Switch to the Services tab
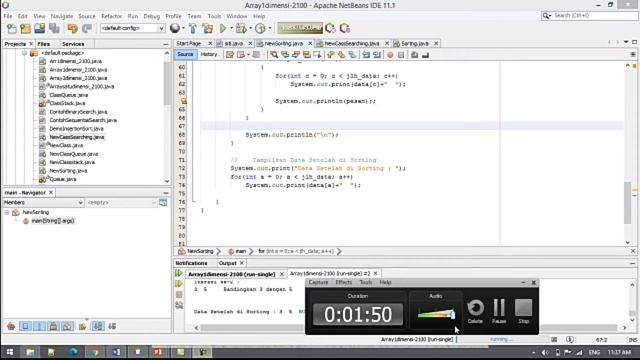Screen dimensions: 640x360 tap(73, 44)
